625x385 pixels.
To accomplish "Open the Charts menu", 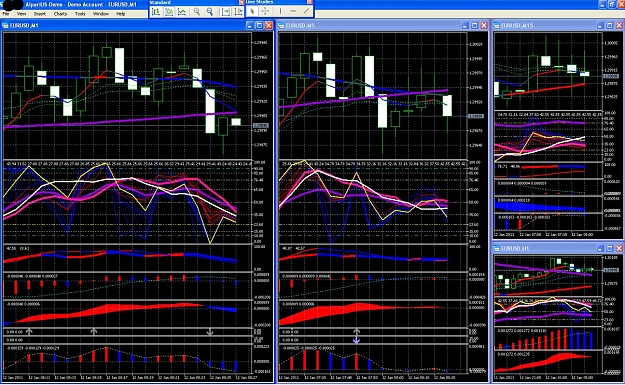I will [x=60, y=14].
